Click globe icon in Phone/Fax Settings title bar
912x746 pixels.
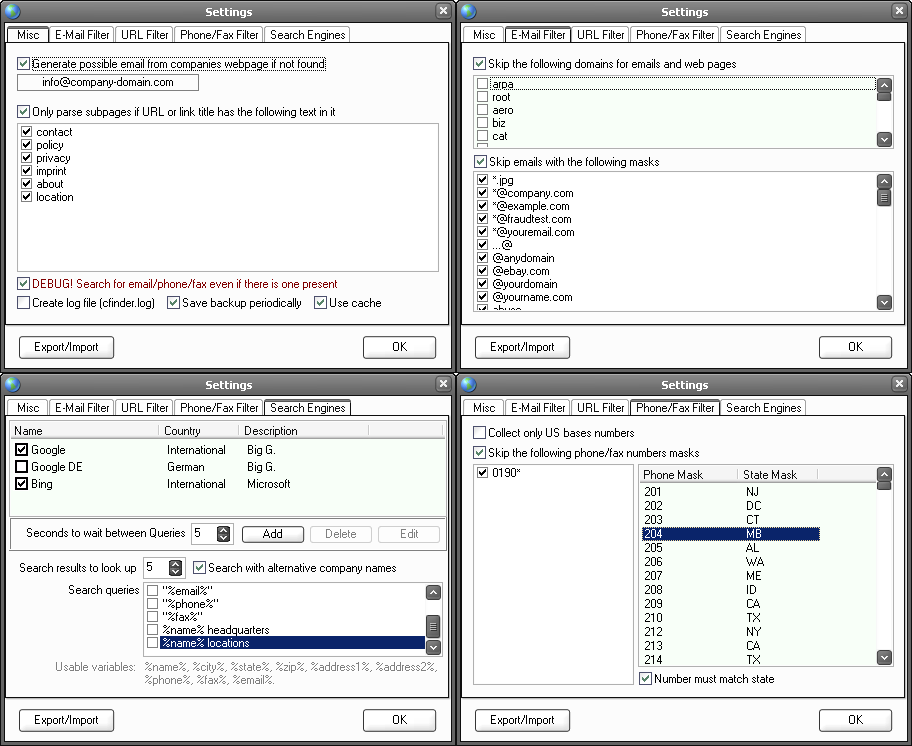click(x=468, y=384)
